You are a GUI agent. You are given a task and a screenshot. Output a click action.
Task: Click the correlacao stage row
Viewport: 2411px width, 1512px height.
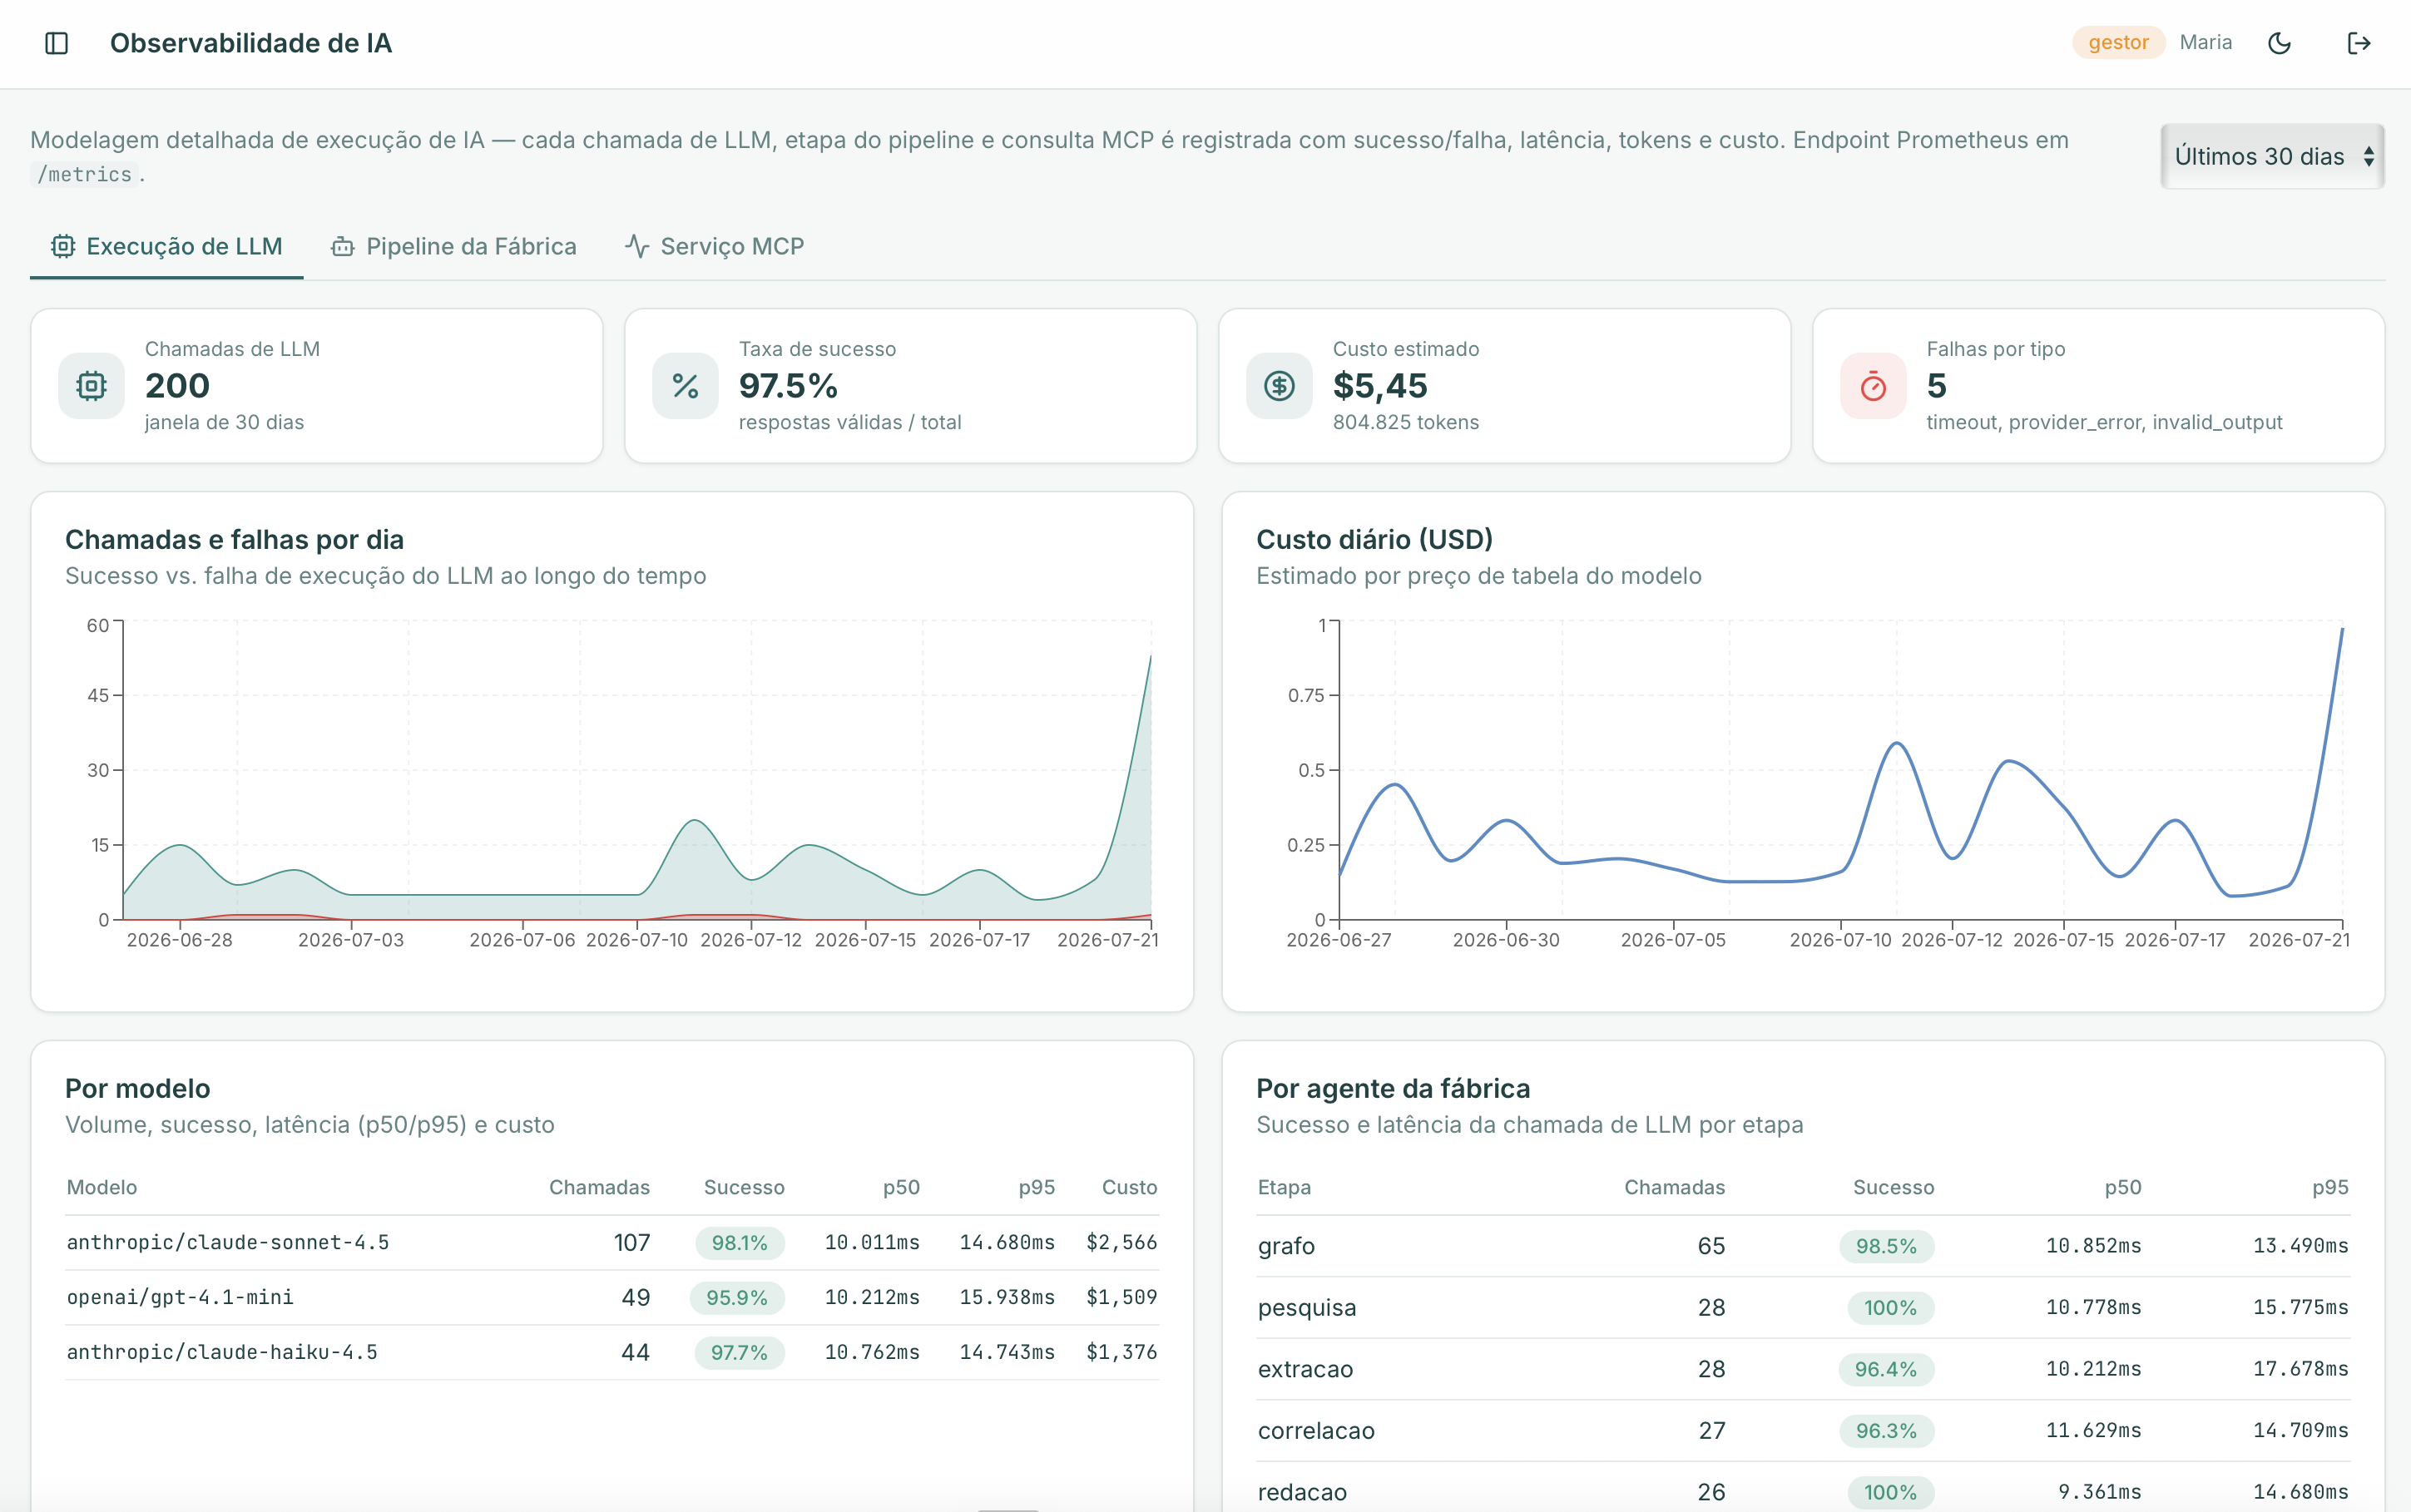tap(1803, 1431)
